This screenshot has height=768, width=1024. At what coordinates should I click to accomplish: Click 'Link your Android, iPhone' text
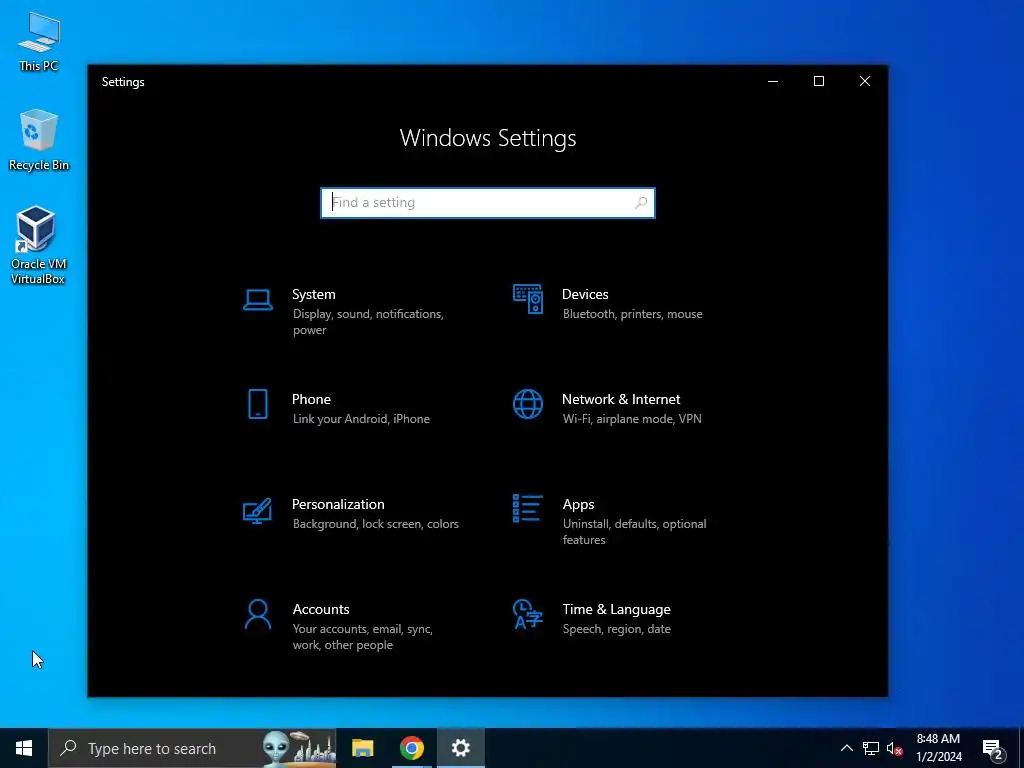[361, 419]
